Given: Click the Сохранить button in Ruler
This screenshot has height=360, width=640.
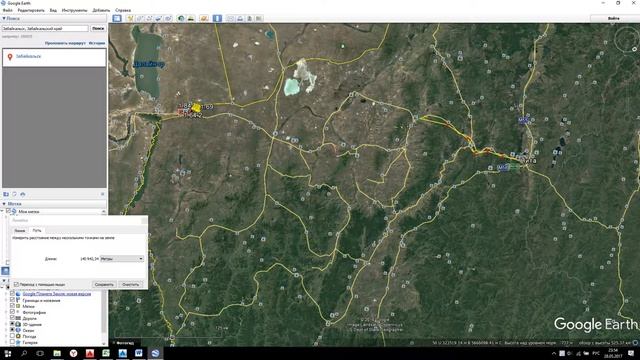Looking at the screenshot, I should pyautogui.click(x=104, y=284).
